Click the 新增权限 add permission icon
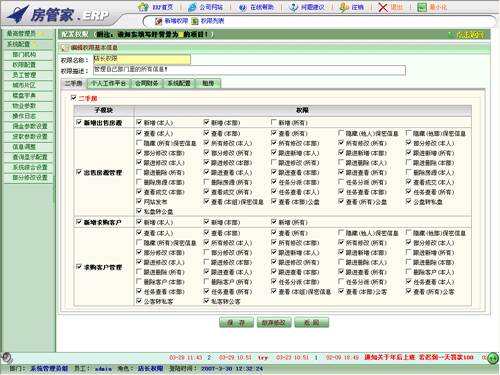The height and width of the screenshot is (375, 500). [x=159, y=21]
